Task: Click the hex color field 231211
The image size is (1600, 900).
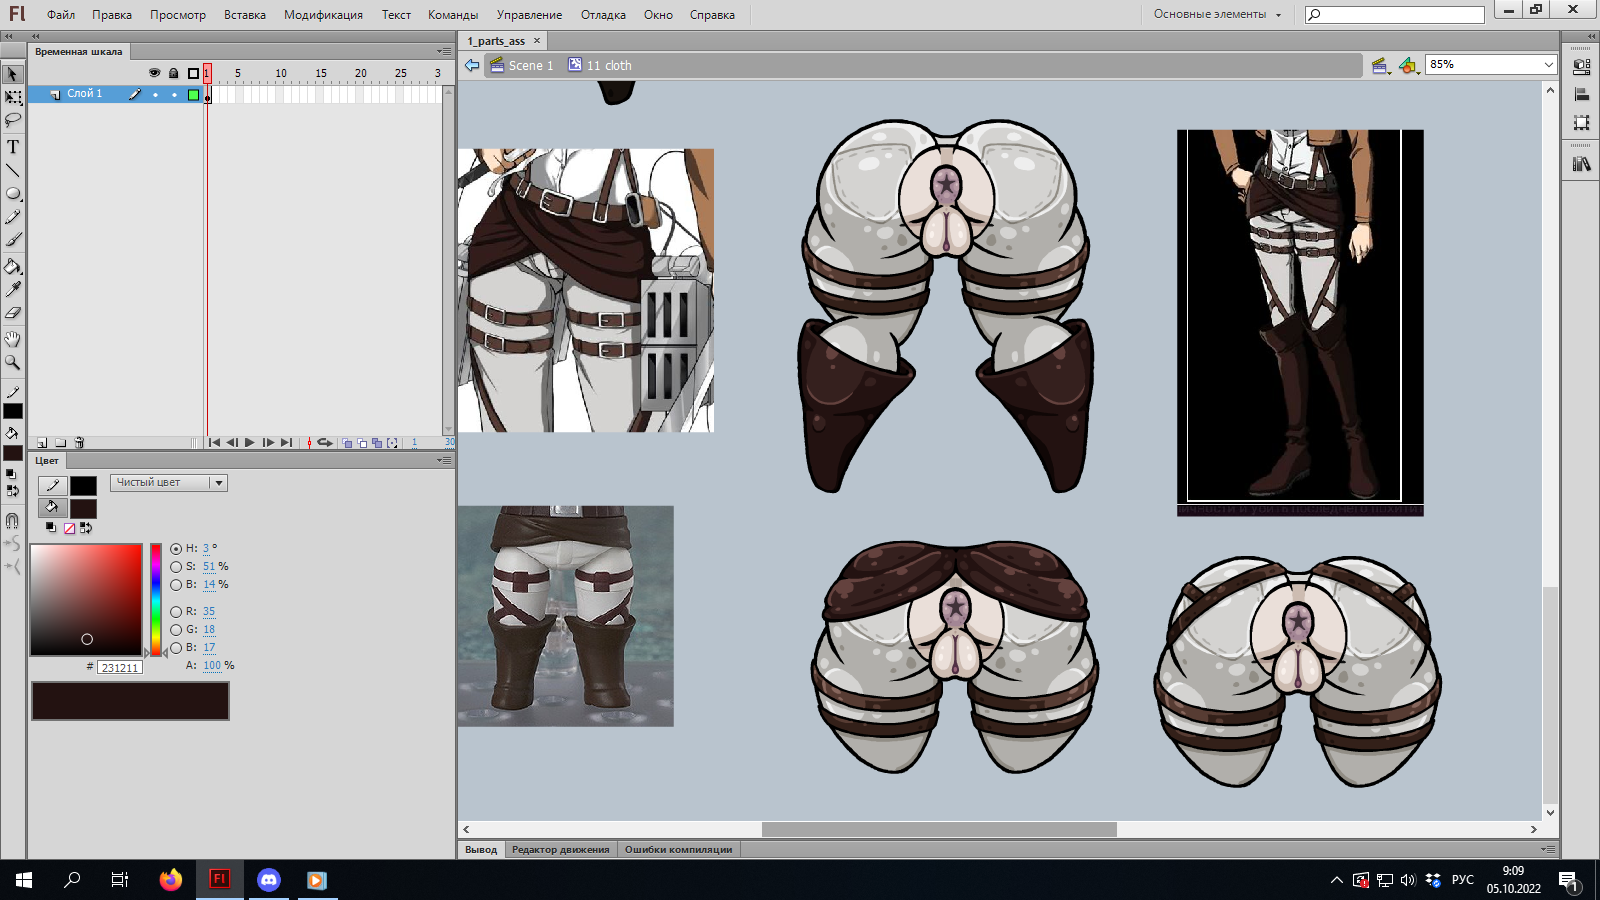Action: tap(119, 668)
